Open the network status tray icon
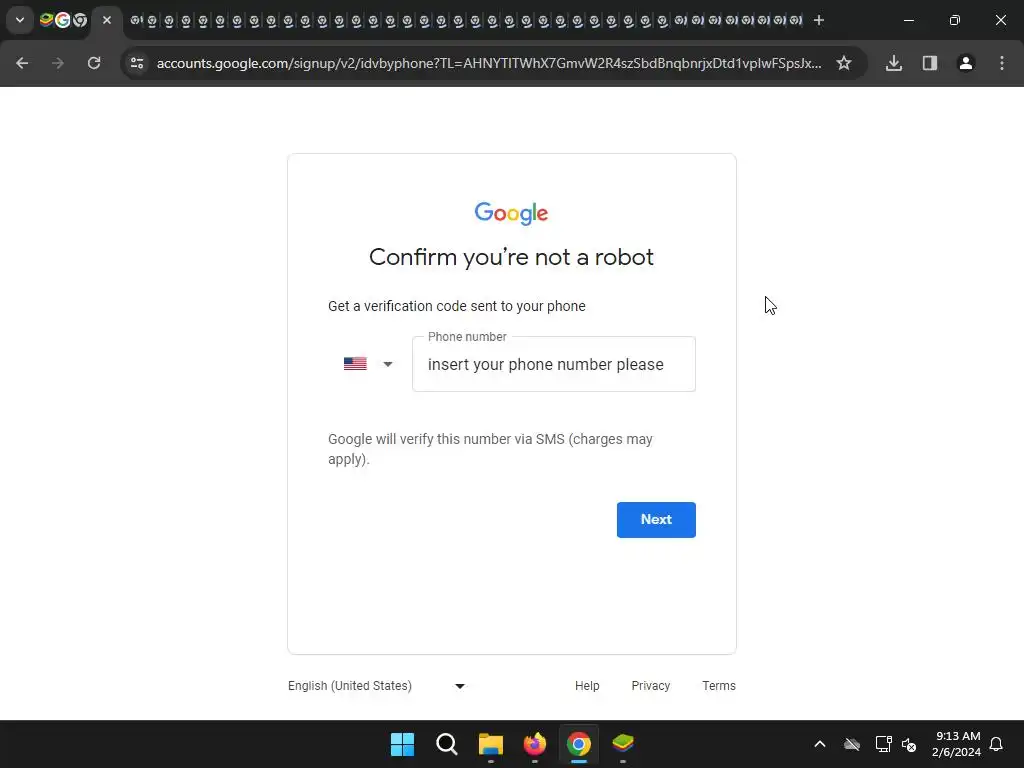Viewport: 1024px width, 768px height. tap(884, 744)
